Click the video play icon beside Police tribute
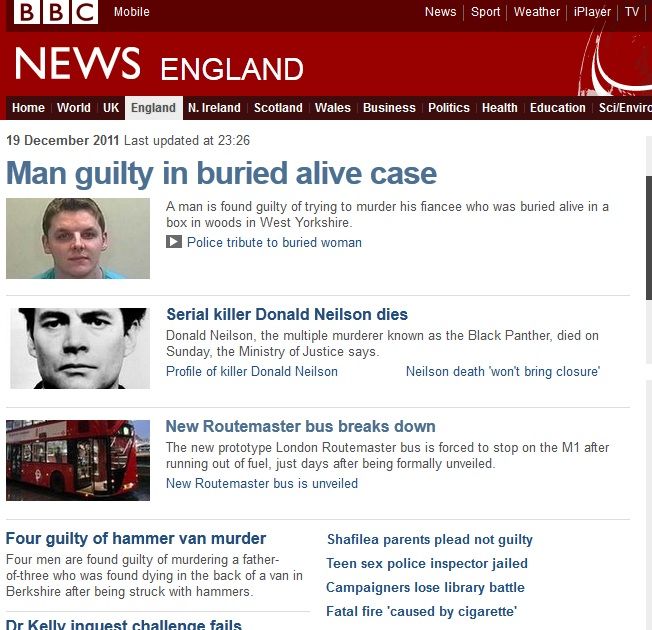This screenshot has height=630, width=652. coord(174,242)
